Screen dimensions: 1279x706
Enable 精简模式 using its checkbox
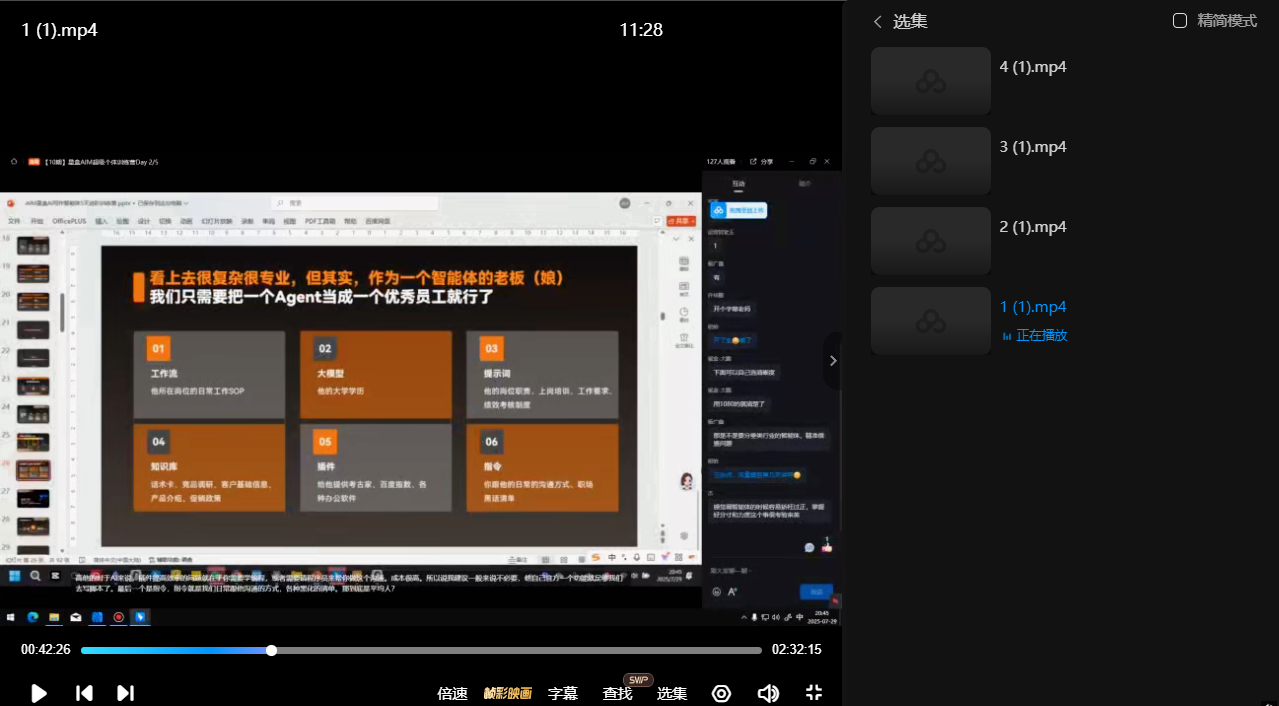tap(1180, 20)
